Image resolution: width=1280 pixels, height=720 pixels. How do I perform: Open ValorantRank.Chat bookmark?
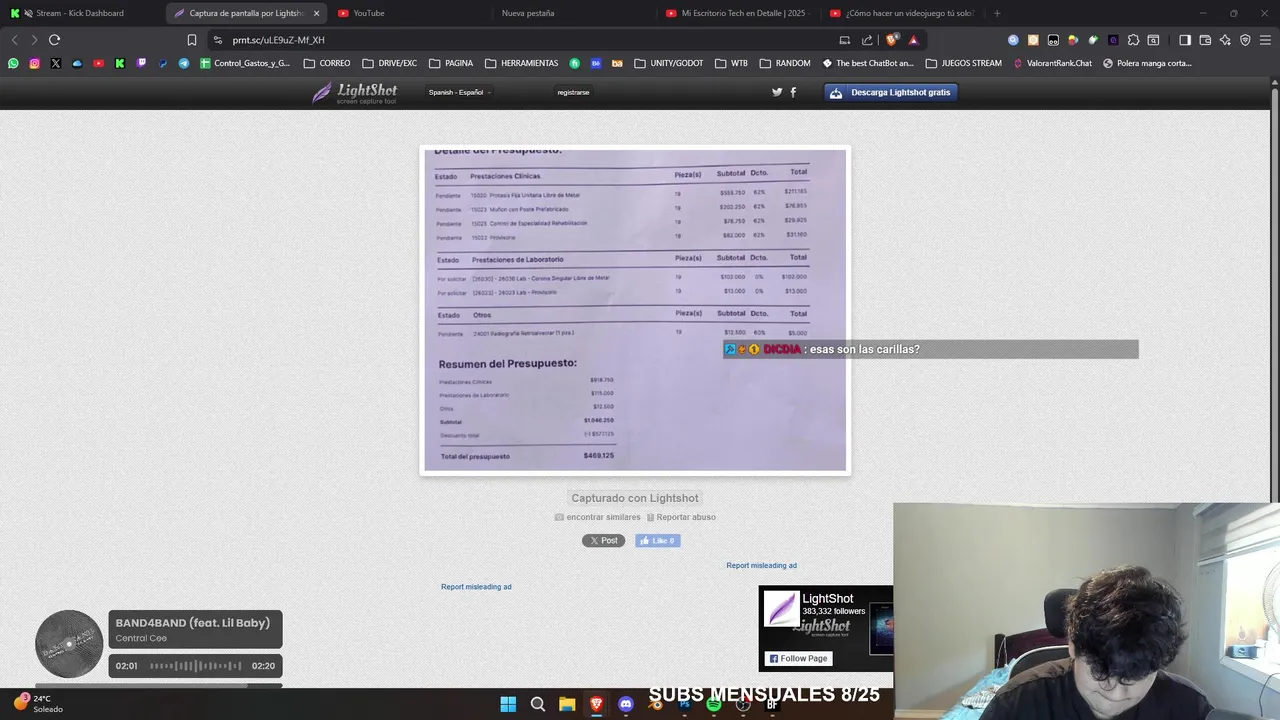(1052, 63)
